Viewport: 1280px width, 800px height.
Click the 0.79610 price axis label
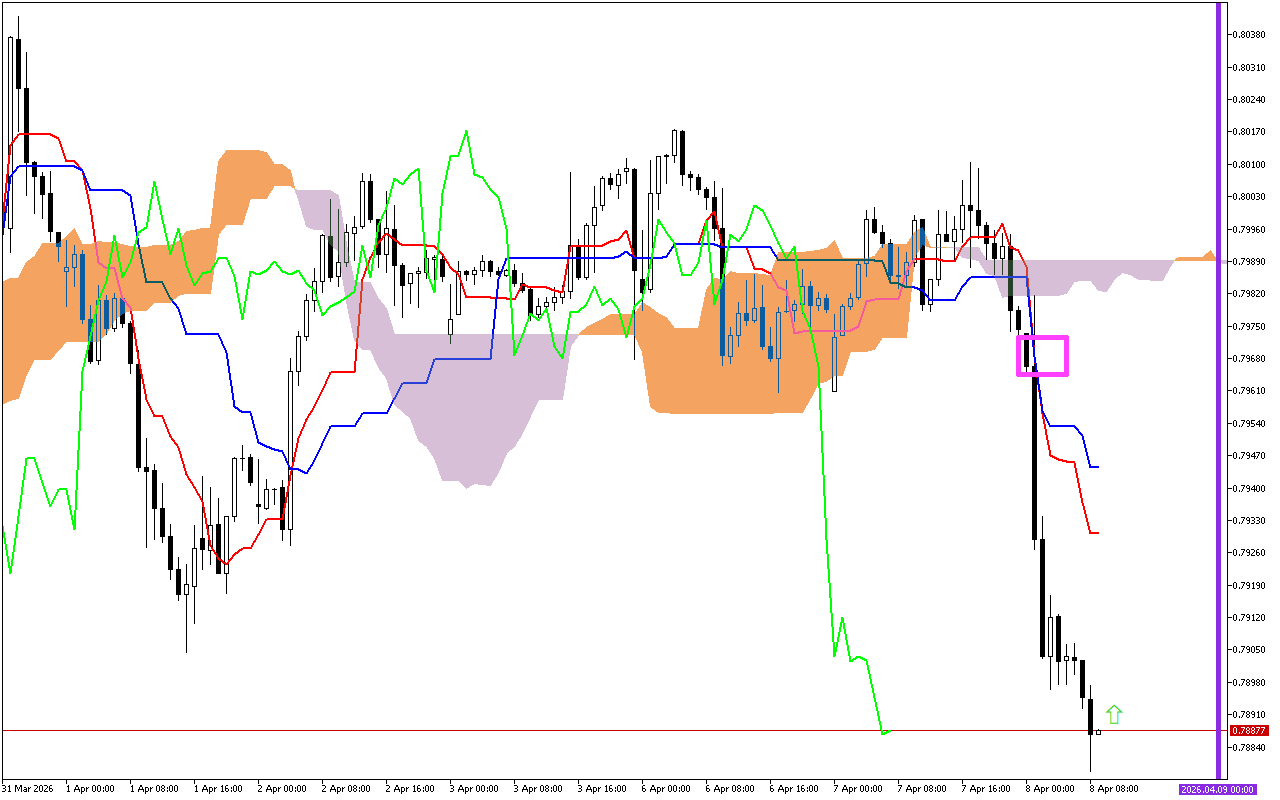coord(1246,391)
